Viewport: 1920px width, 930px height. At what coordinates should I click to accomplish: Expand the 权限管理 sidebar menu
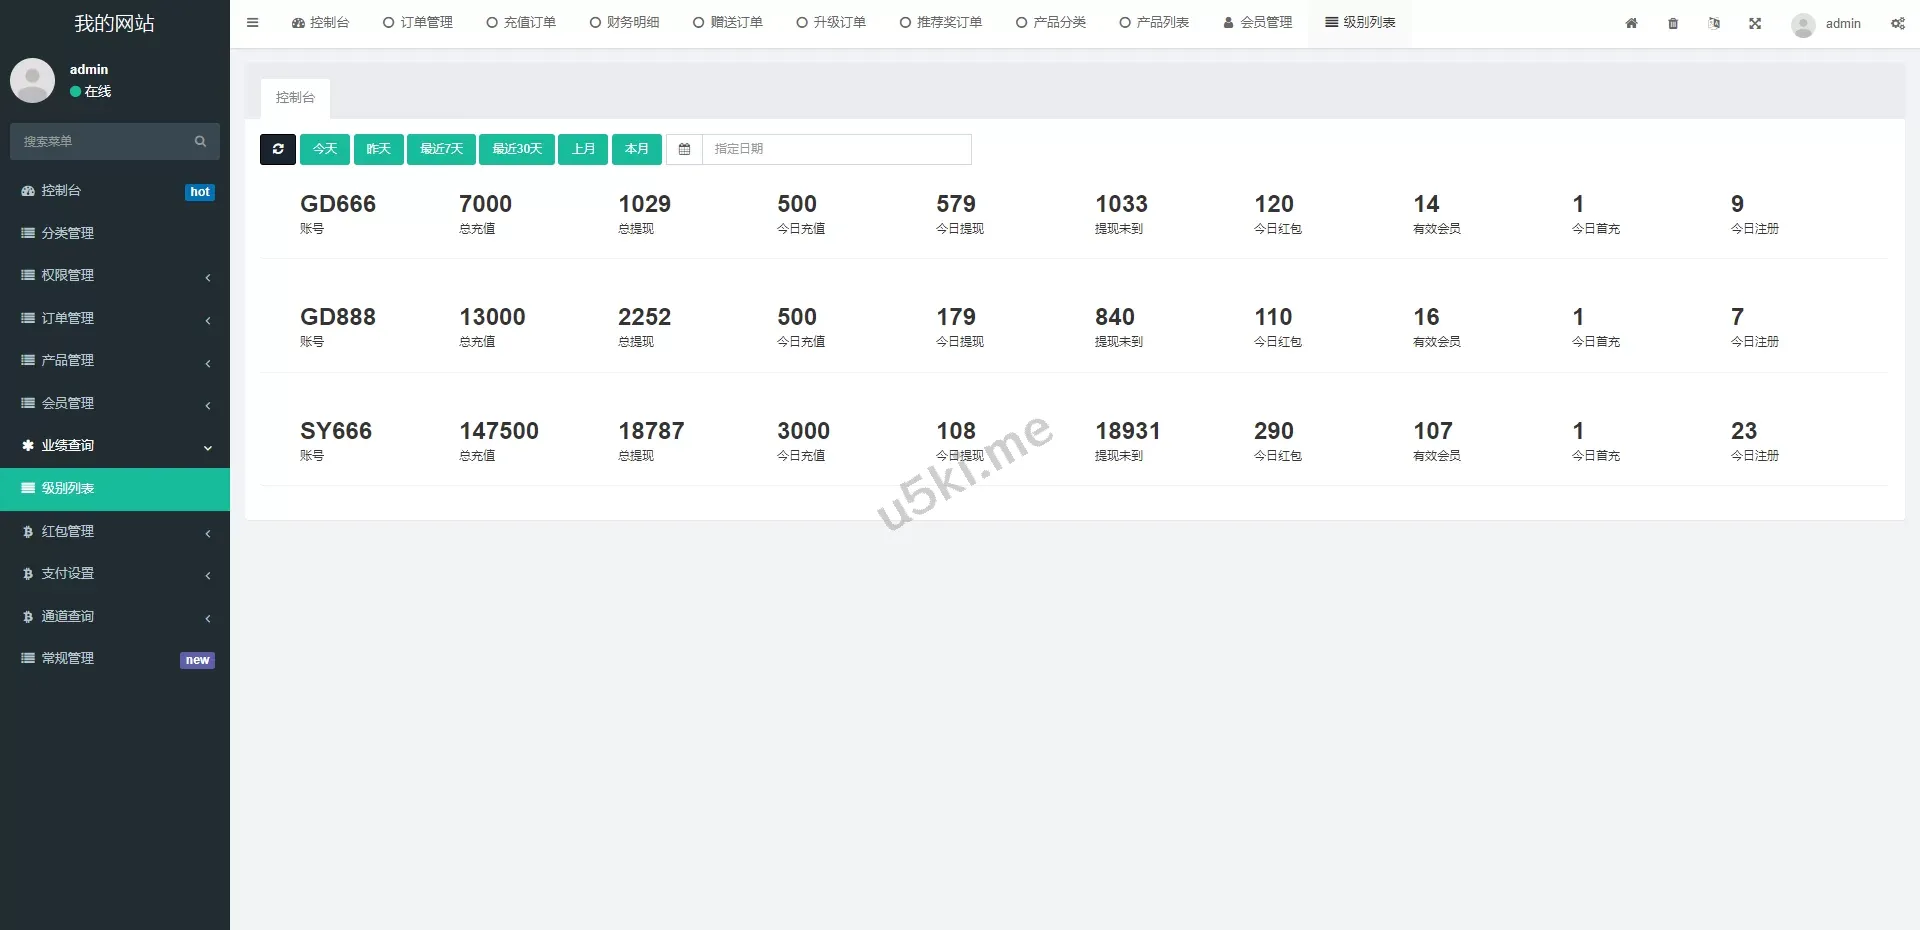coord(114,275)
